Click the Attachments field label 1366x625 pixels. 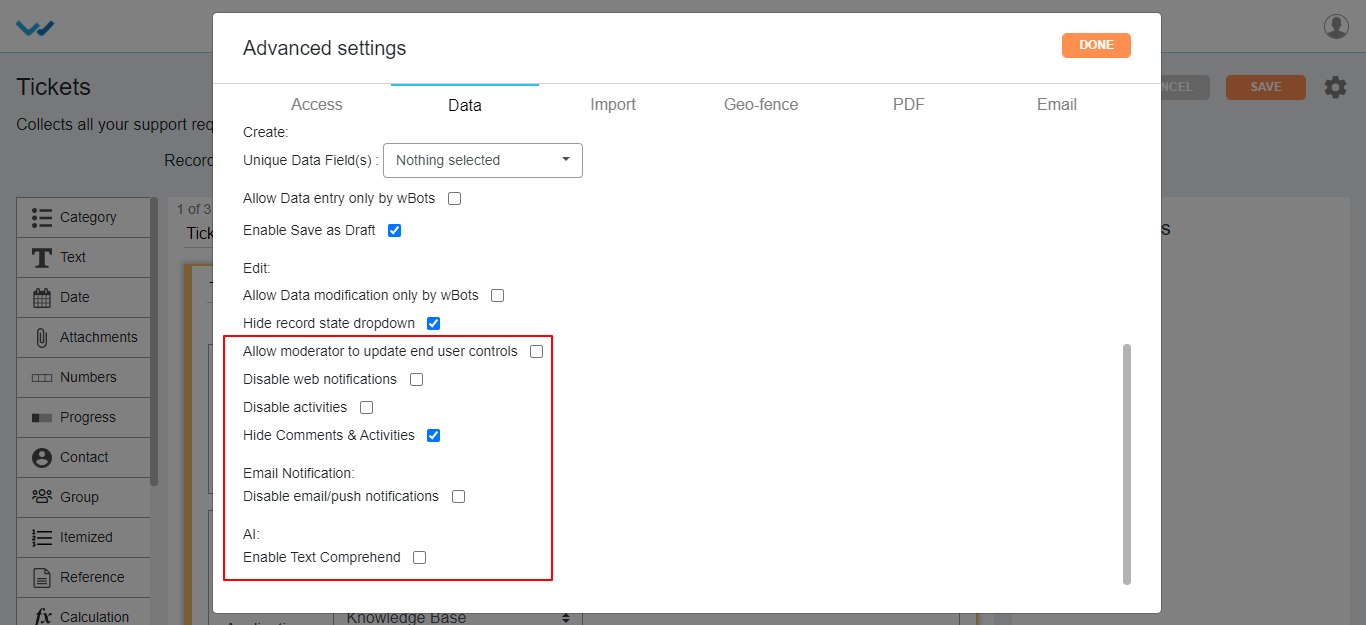(99, 337)
